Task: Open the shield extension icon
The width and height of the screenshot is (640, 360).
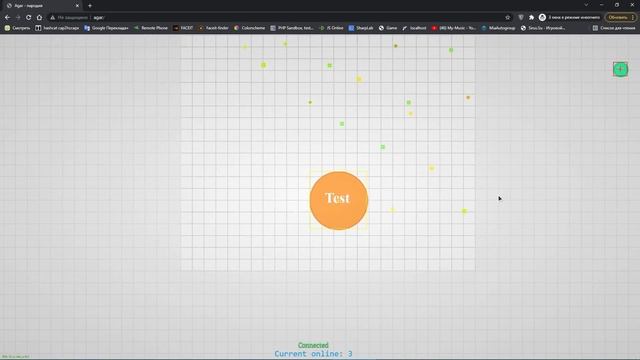Action: [x=521, y=18]
